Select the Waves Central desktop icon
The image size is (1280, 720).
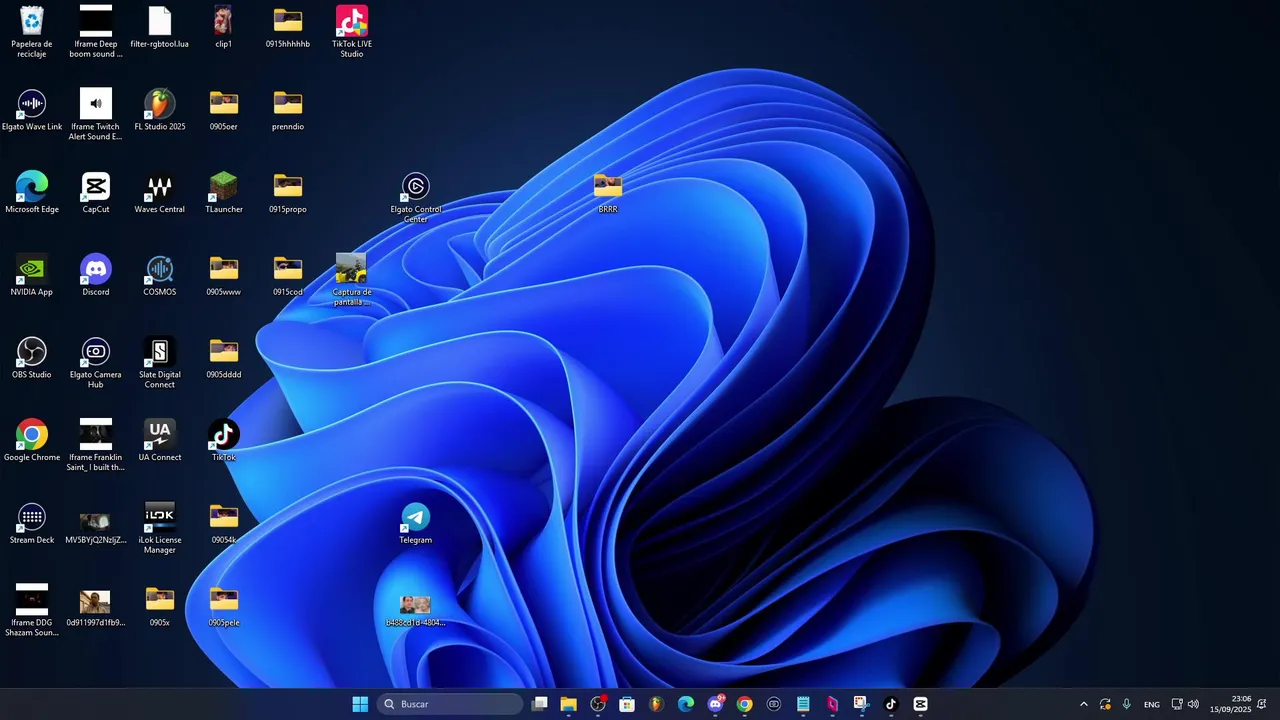160,193
